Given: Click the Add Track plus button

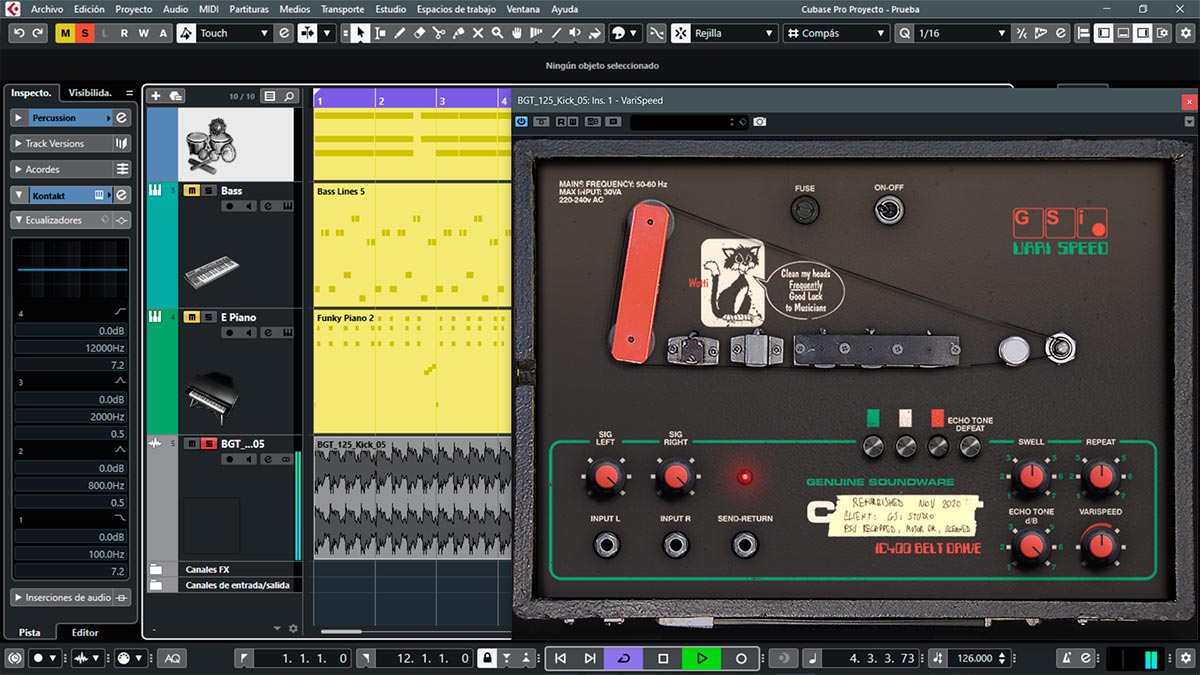Looking at the screenshot, I should click(x=155, y=96).
